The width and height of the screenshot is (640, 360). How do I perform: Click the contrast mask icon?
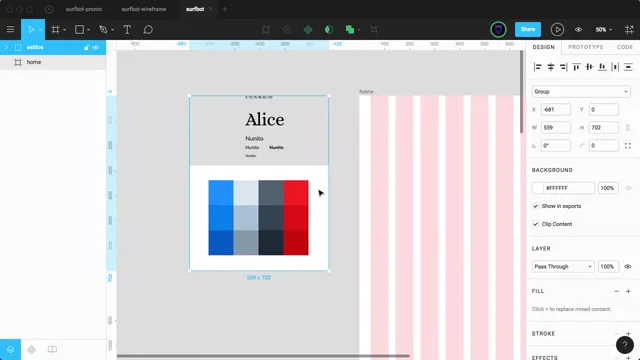click(329, 29)
